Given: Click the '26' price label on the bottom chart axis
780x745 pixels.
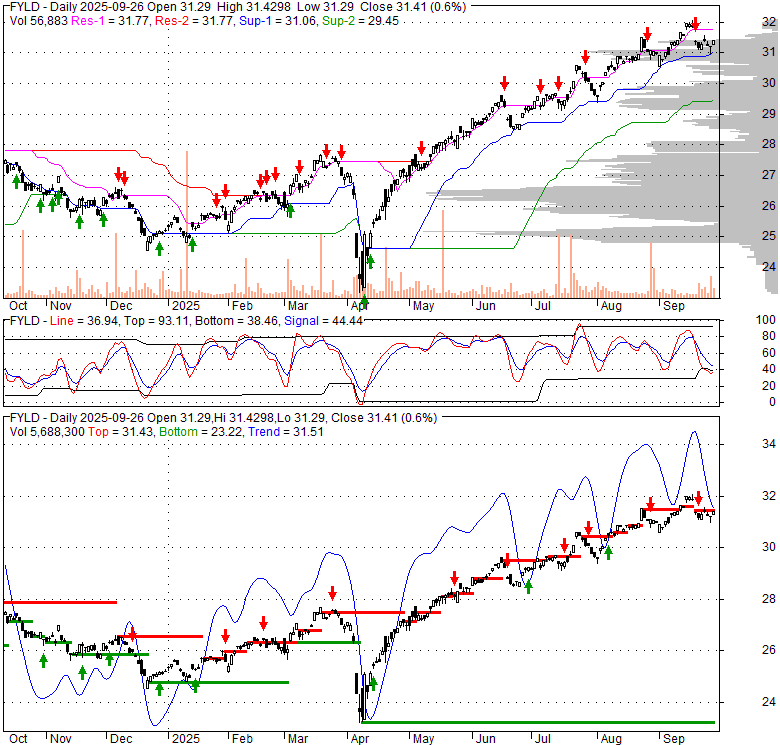Looking at the screenshot, I should pos(769,650).
